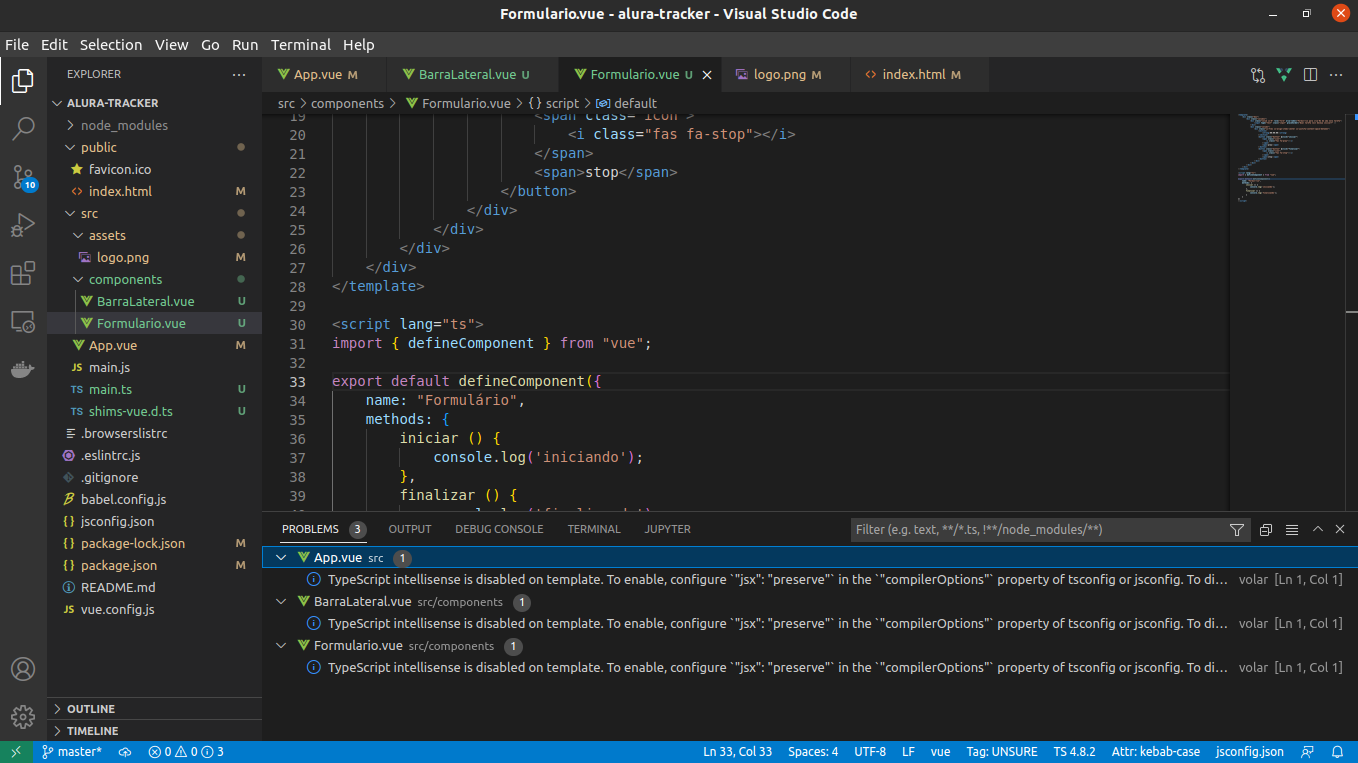1358x763 pixels.
Task: Open the Terminal menu
Action: pyautogui.click(x=301, y=45)
